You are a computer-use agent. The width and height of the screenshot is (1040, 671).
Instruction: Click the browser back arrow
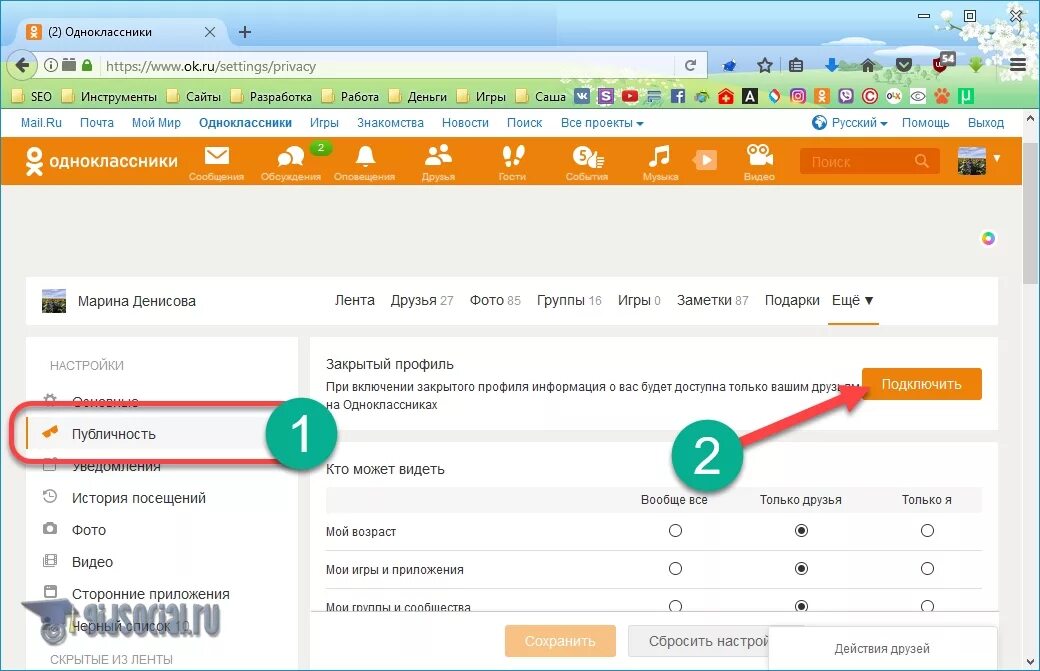pyautogui.click(x=21, y=66)
